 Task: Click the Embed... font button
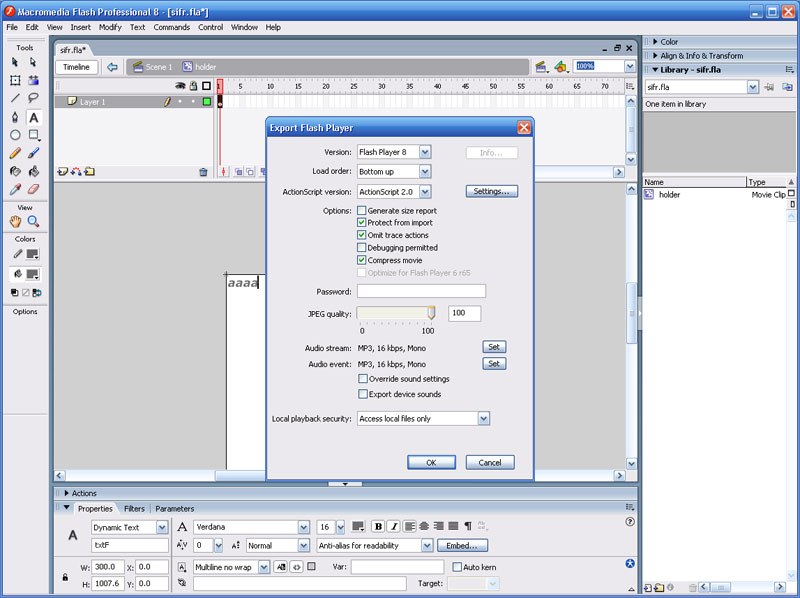(462, 545)
